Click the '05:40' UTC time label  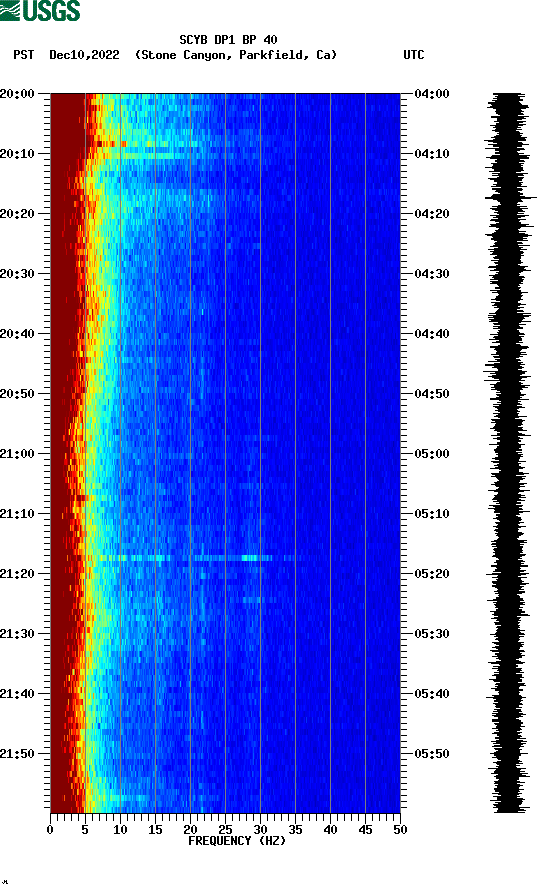point(432,694)
